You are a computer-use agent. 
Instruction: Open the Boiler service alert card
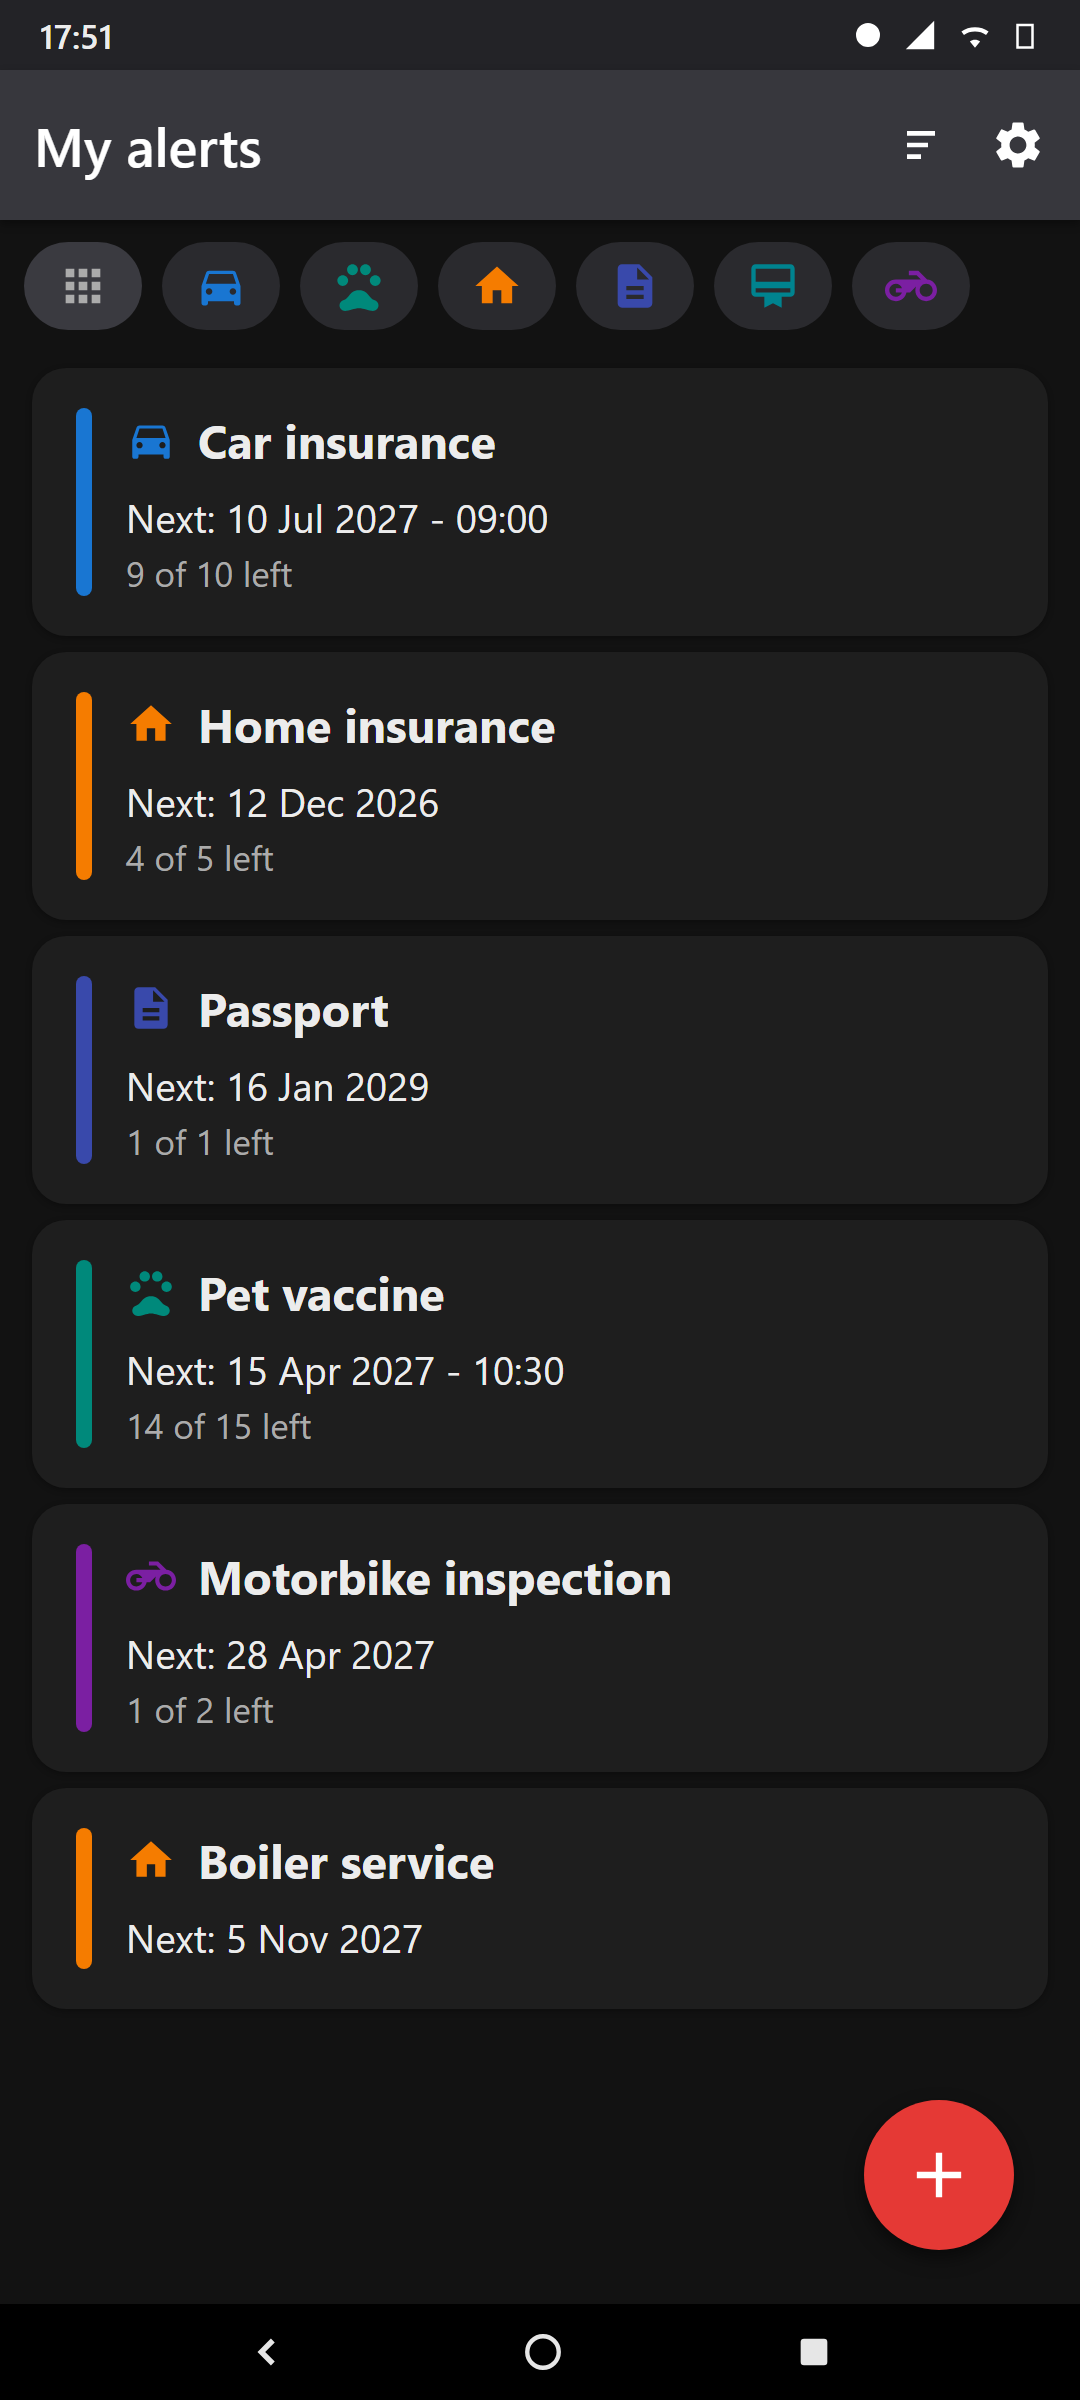tap(540, 1899)
